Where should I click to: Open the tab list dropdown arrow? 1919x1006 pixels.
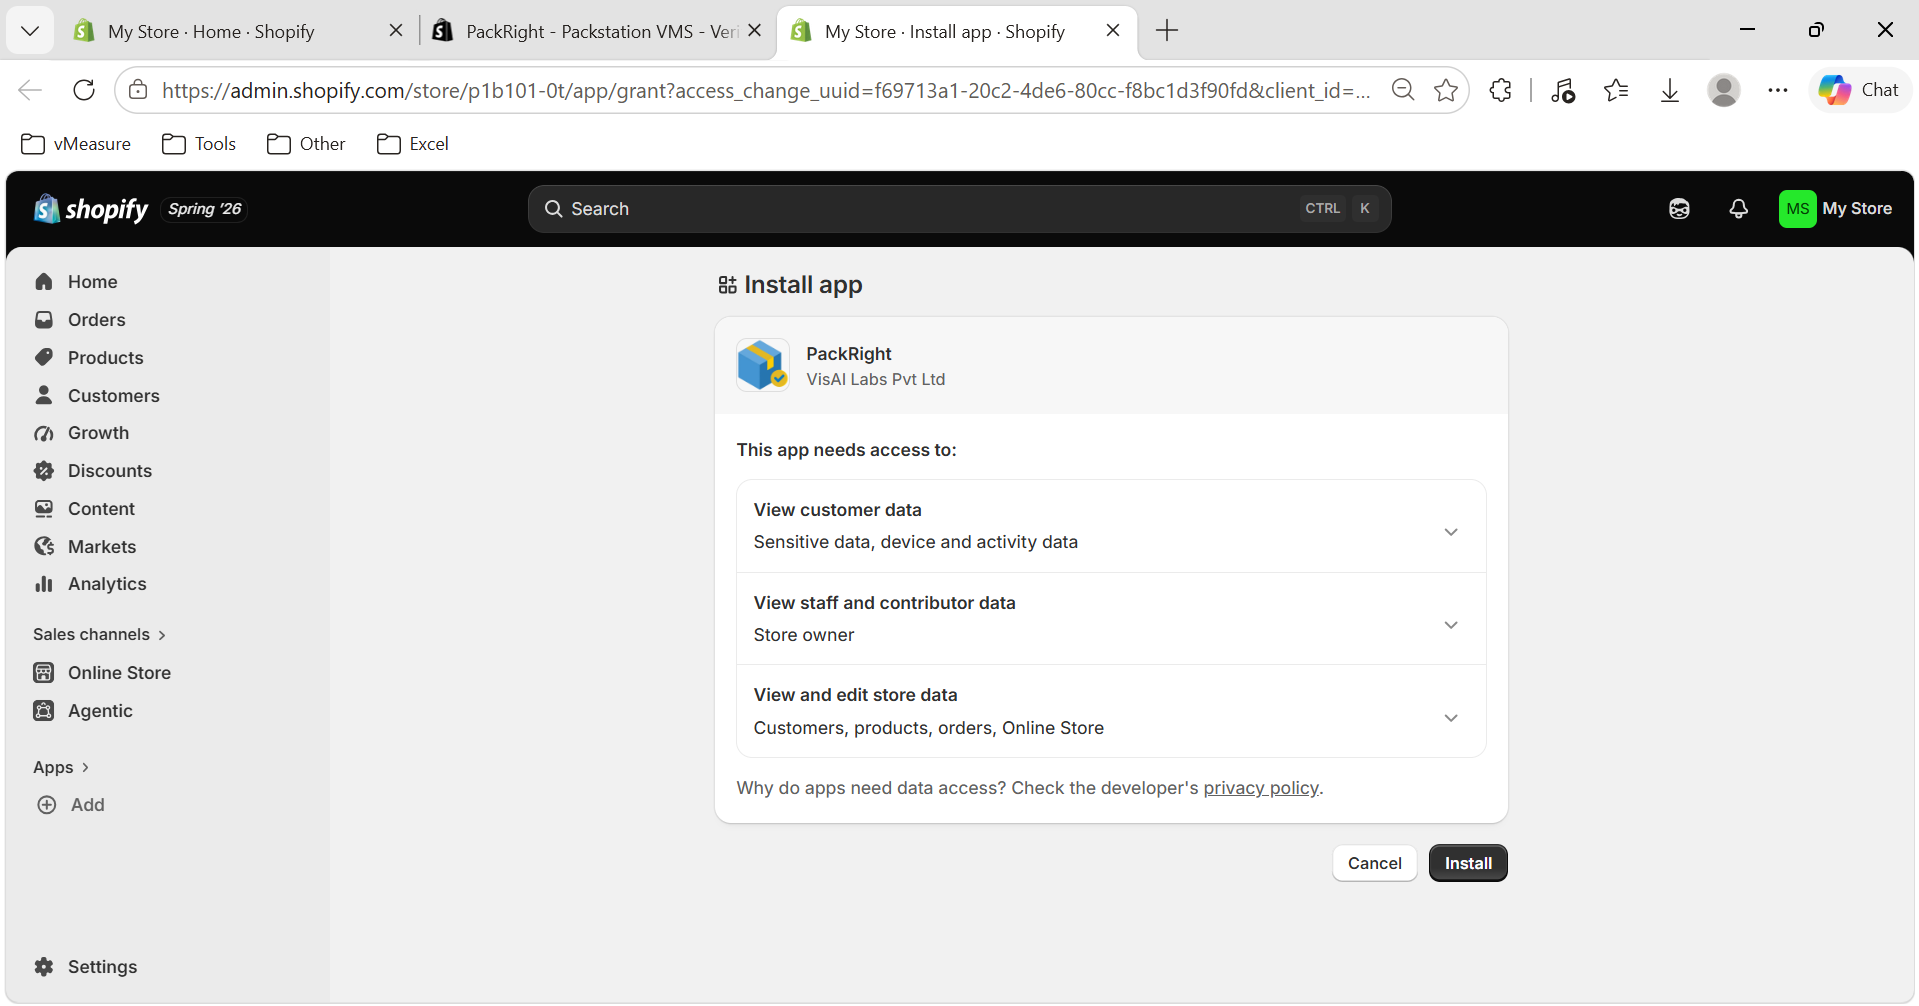30,31
